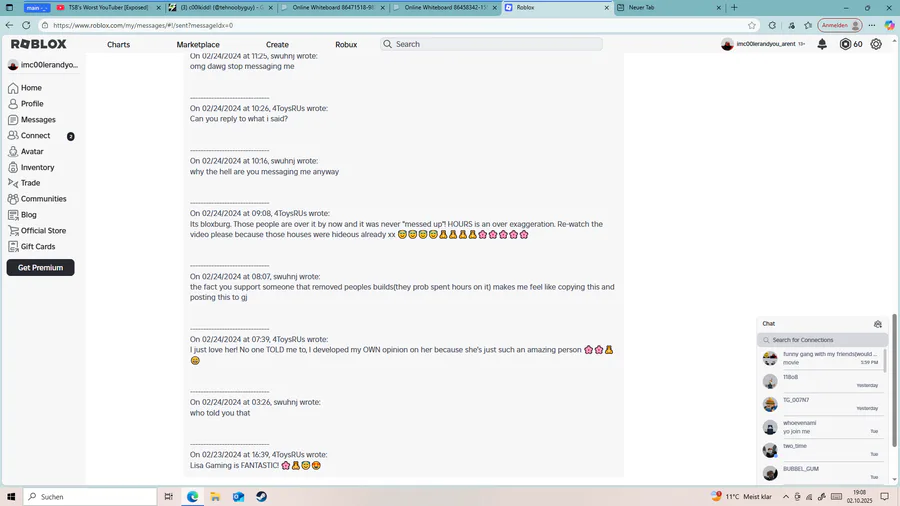Open Marketplace in Roblox navigation

point(198,44)
